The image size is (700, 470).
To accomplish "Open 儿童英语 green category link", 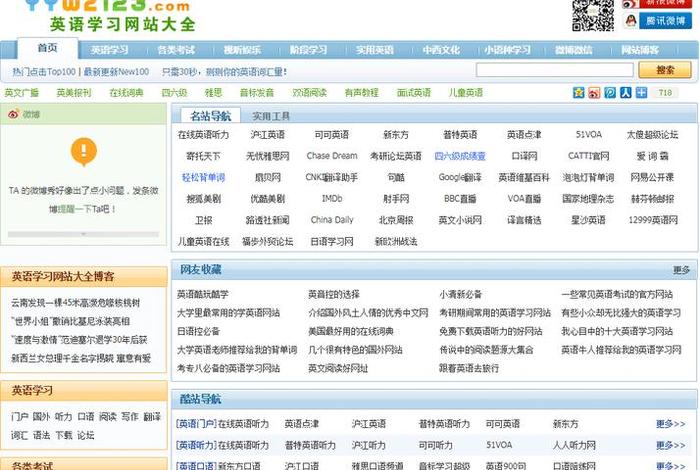I will click(x=466, y=93).
